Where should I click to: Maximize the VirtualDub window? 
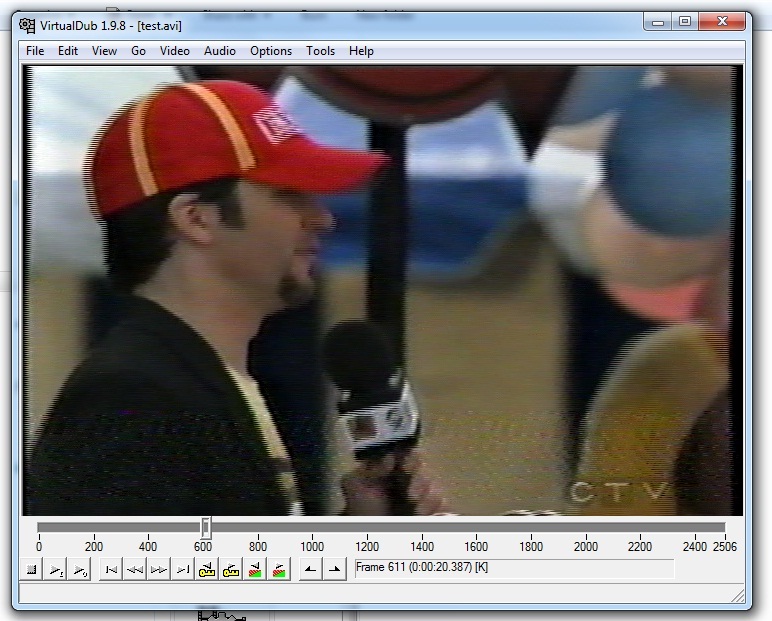tap(685, 22)
